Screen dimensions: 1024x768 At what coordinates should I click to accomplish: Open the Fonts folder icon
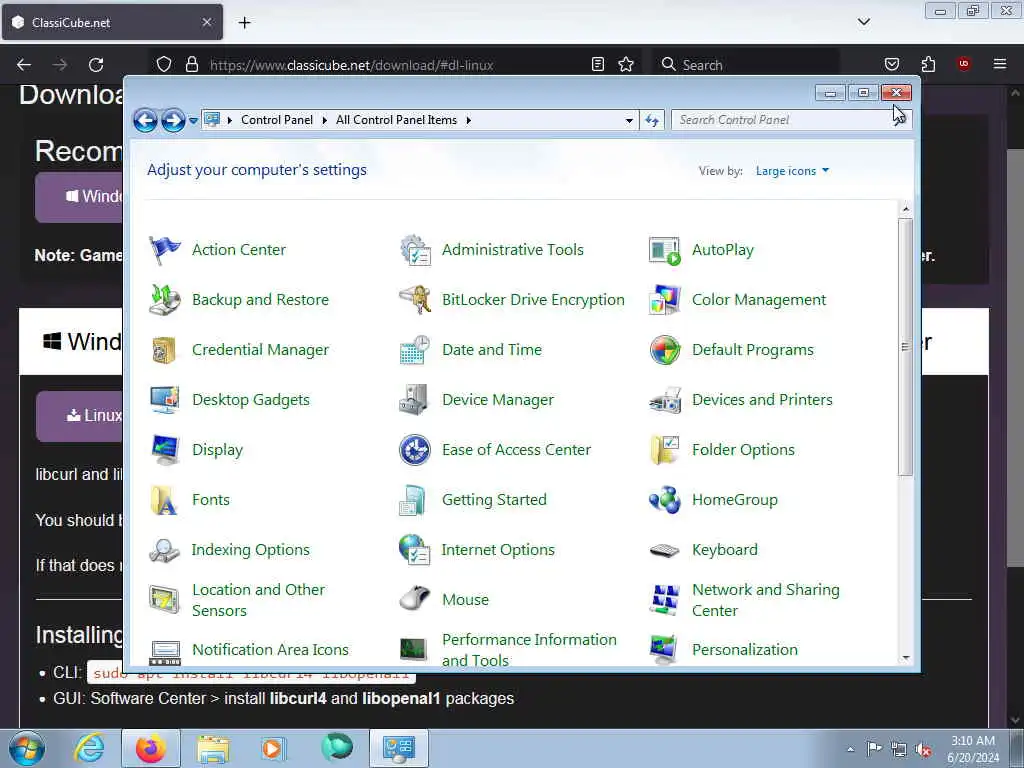pos(165,500)
